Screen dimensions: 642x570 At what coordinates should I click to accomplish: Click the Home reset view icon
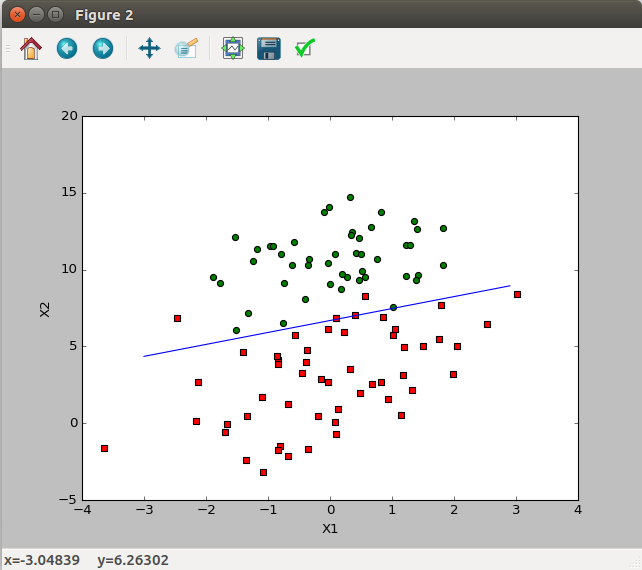coord(31,48)
